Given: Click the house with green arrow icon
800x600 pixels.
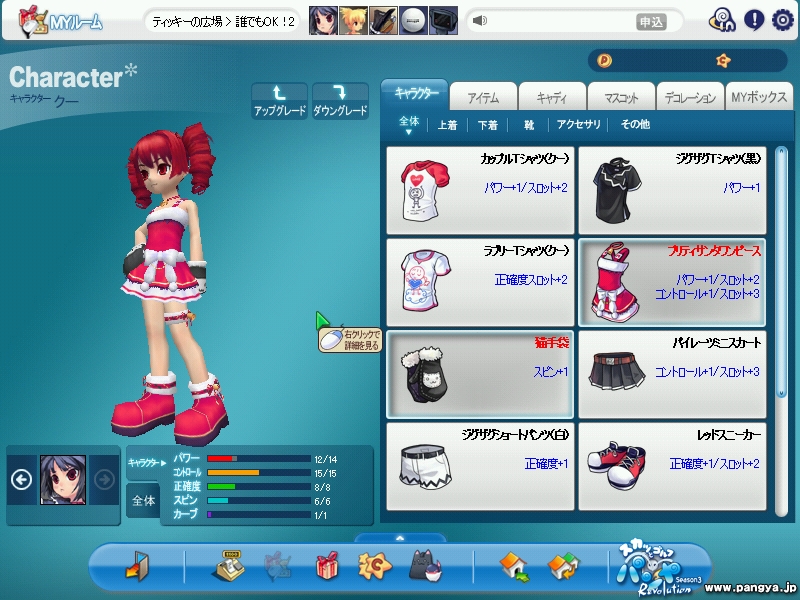Looking at the screenshot, I should pos(515,568).
